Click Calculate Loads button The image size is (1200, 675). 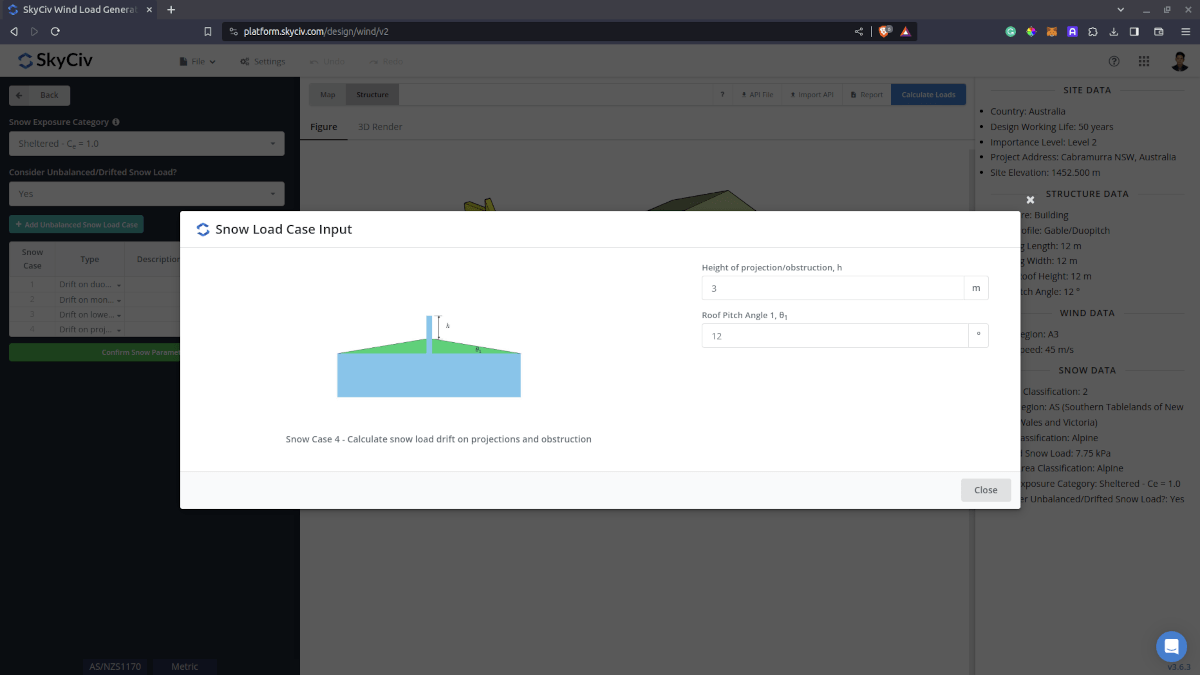point(929,95)
